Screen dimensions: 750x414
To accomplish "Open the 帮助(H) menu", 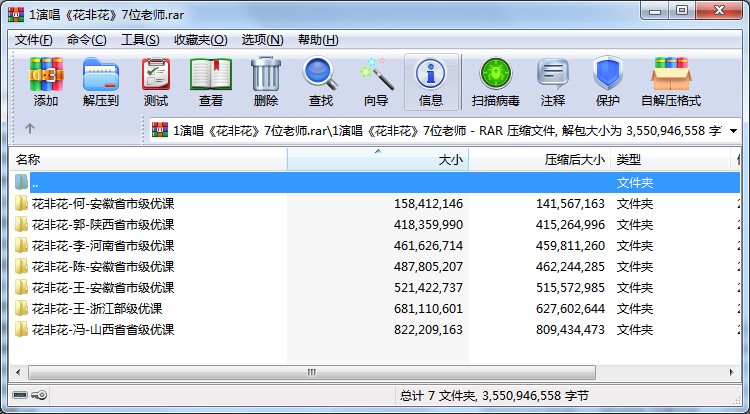I will pyautogui.click(x=318, y=40).
